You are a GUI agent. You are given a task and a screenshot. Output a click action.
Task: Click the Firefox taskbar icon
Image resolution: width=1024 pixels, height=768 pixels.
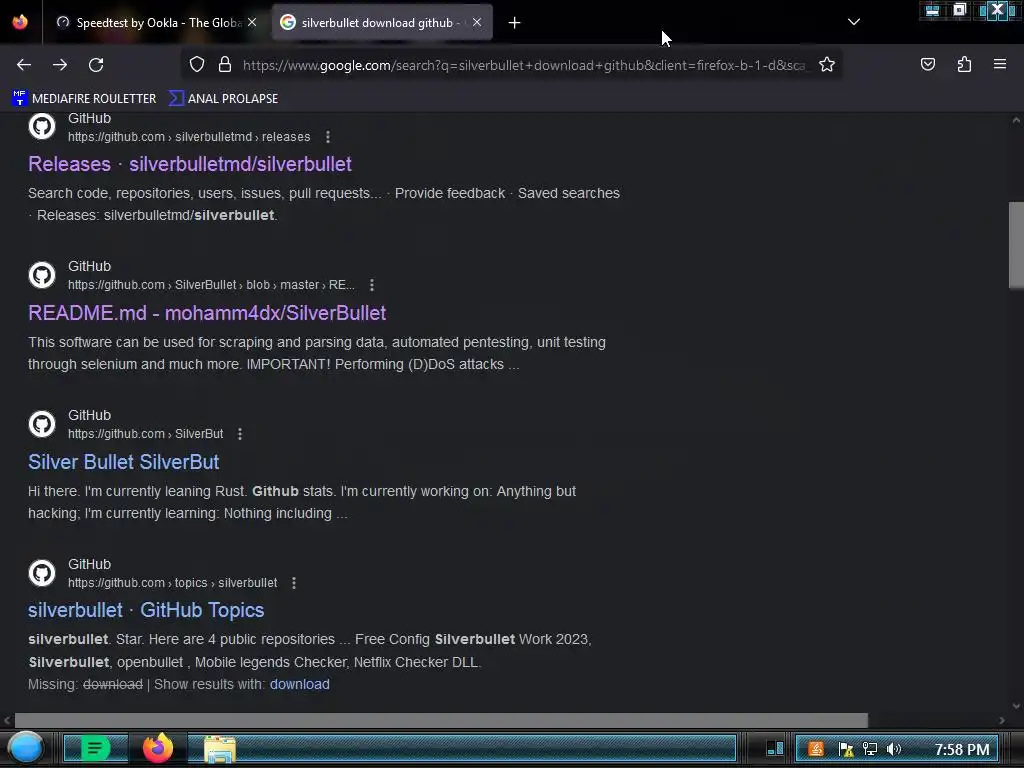[x=158, y=748]
